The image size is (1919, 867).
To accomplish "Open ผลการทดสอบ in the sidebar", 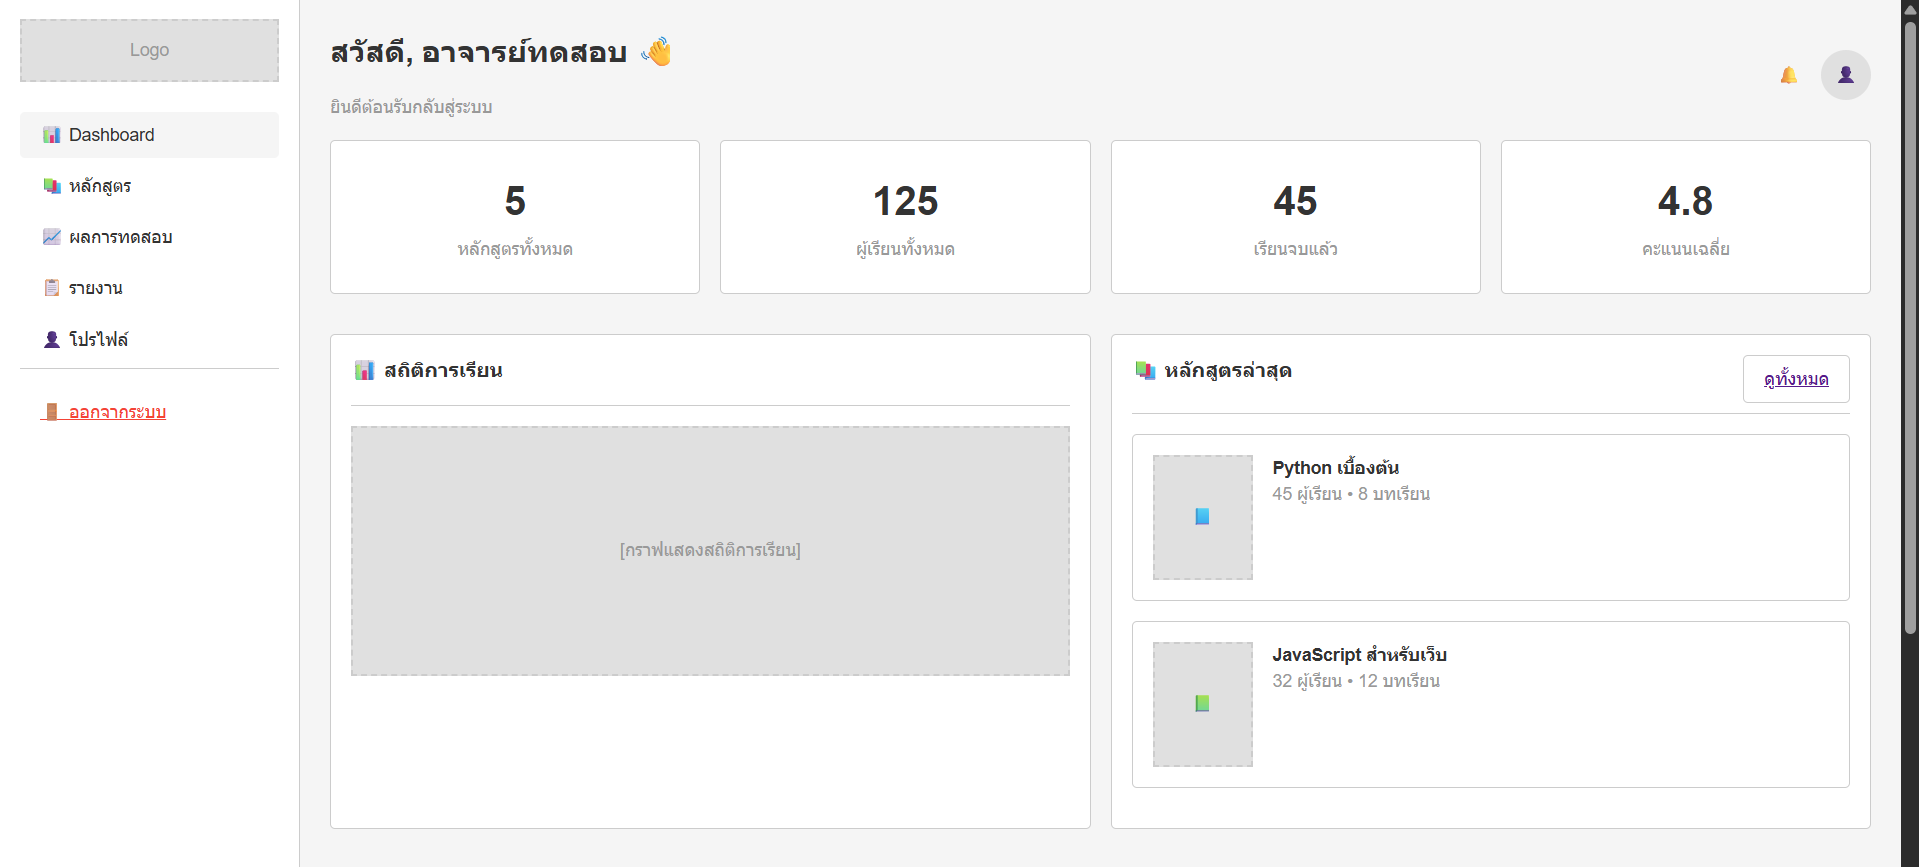I will click(120, 237).
